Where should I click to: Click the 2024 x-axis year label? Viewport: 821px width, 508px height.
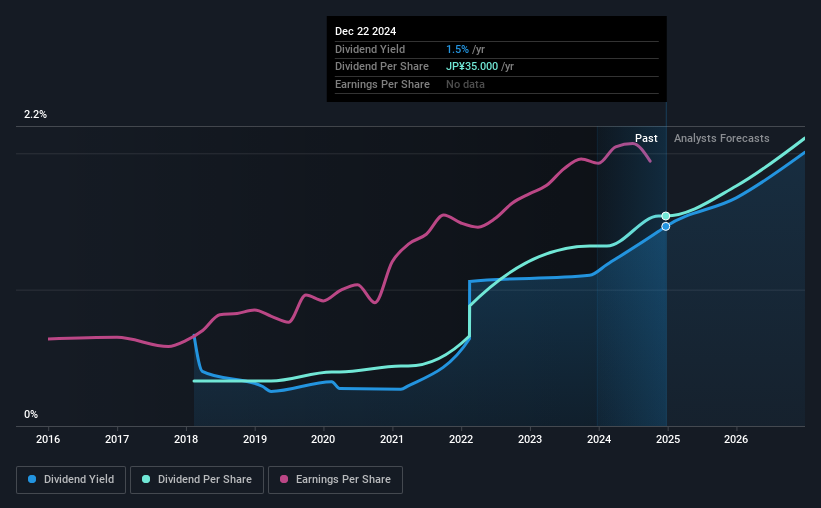click(x=599, y=439)
